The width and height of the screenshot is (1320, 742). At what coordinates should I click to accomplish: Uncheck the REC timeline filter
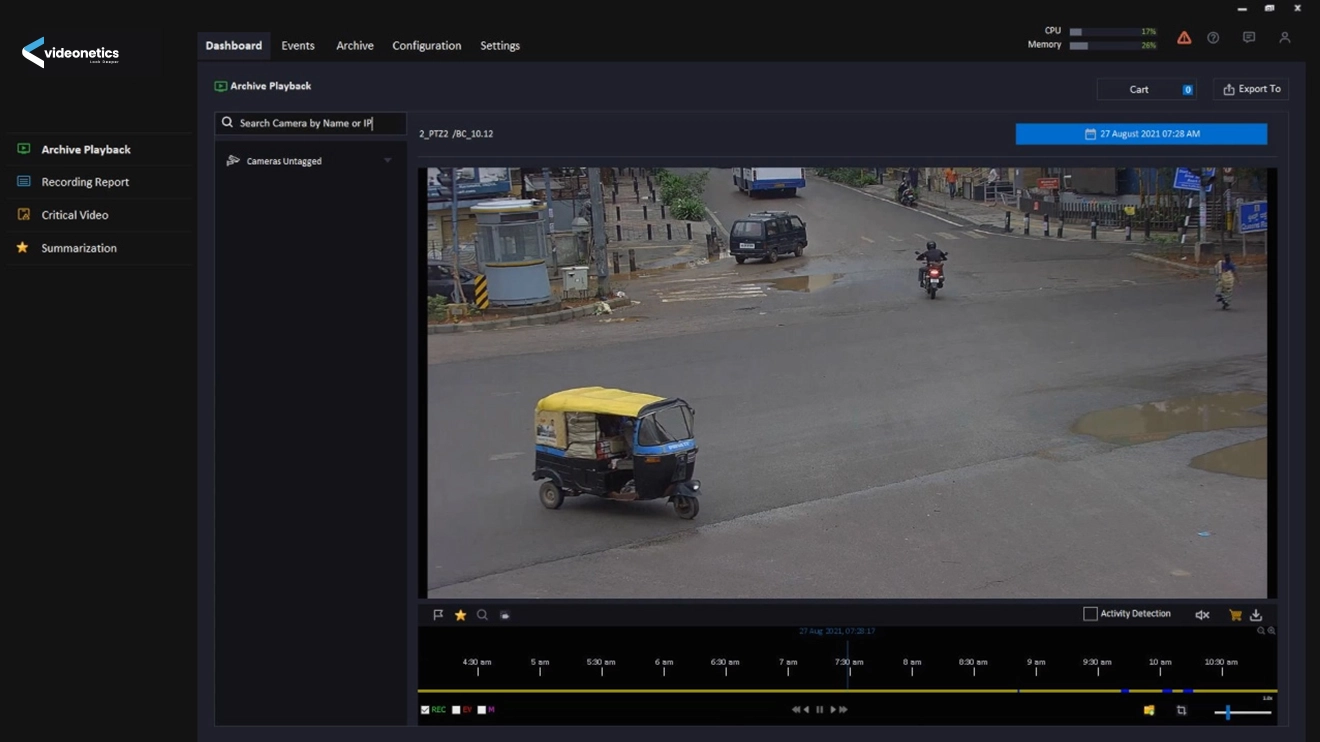[x=425, y=710]
